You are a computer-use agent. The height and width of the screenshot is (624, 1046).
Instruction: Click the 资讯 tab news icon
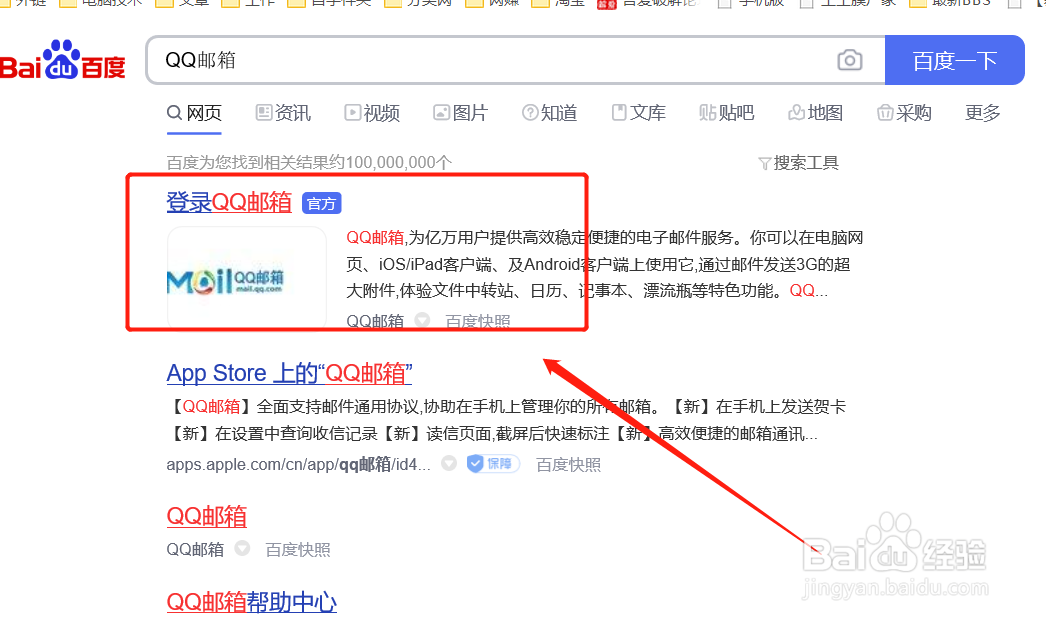(264, 113)
